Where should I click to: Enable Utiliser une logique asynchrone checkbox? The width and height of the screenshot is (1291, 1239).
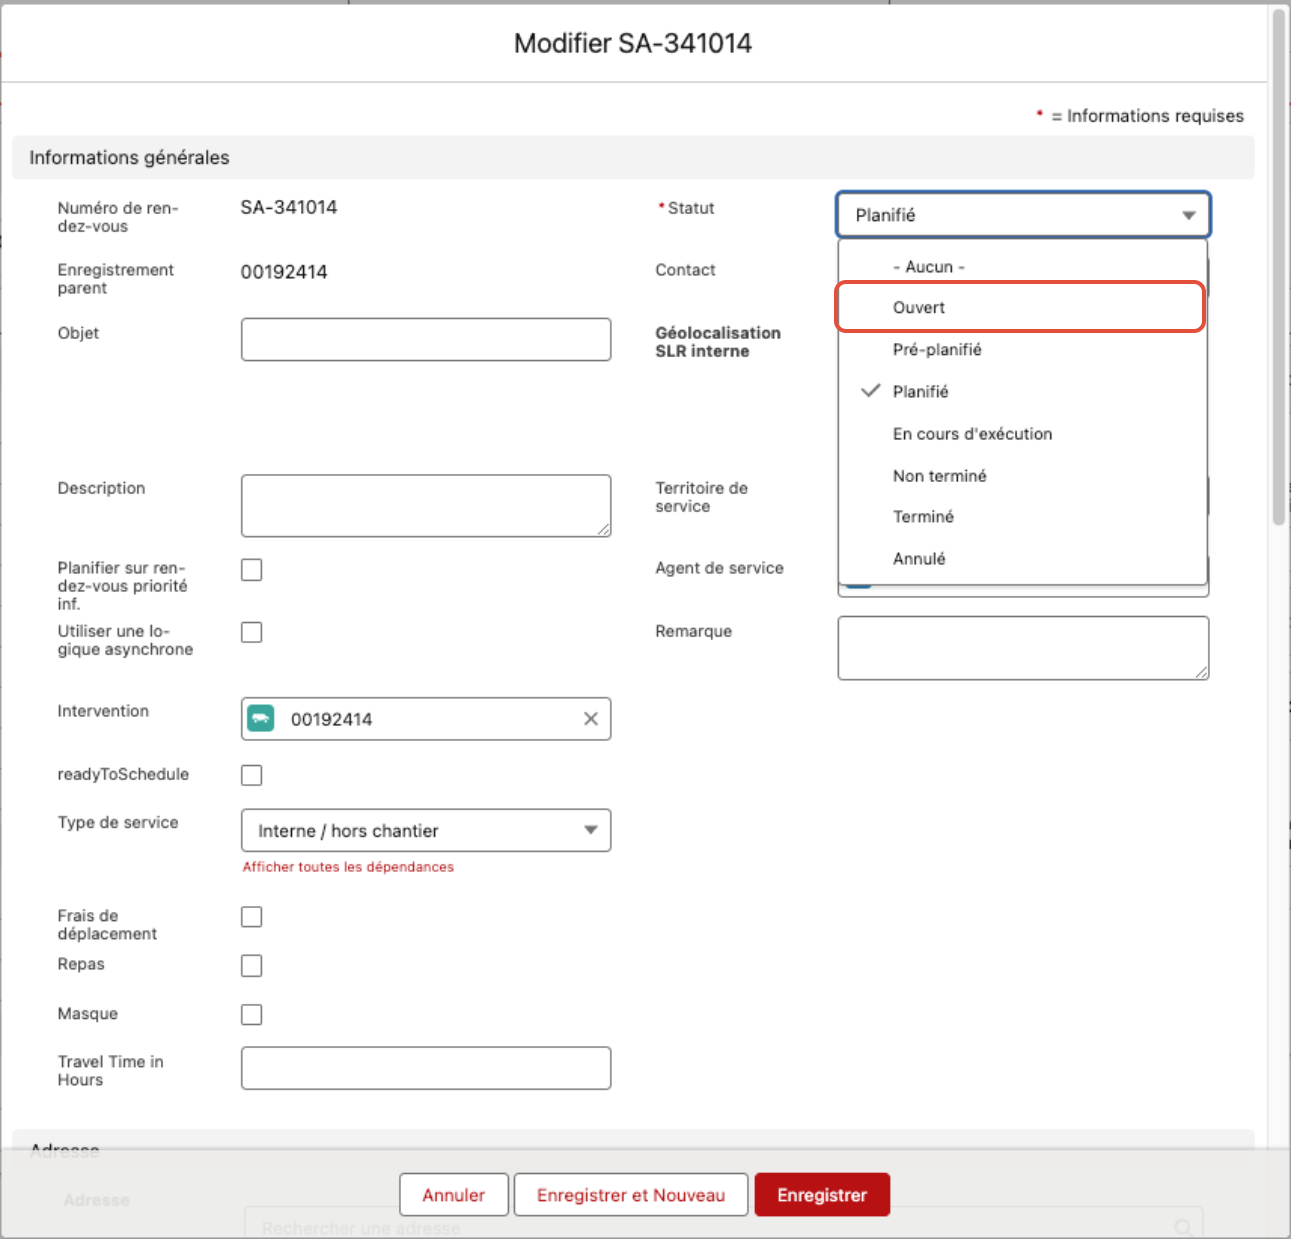point(252,632)
